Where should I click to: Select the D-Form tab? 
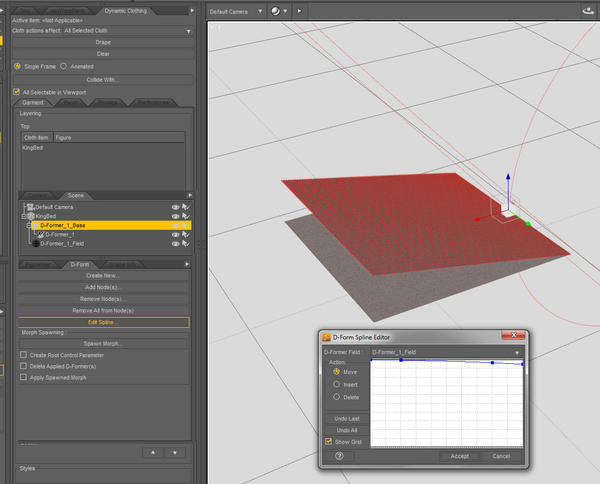pyautogui.click(x=80, y=264)
